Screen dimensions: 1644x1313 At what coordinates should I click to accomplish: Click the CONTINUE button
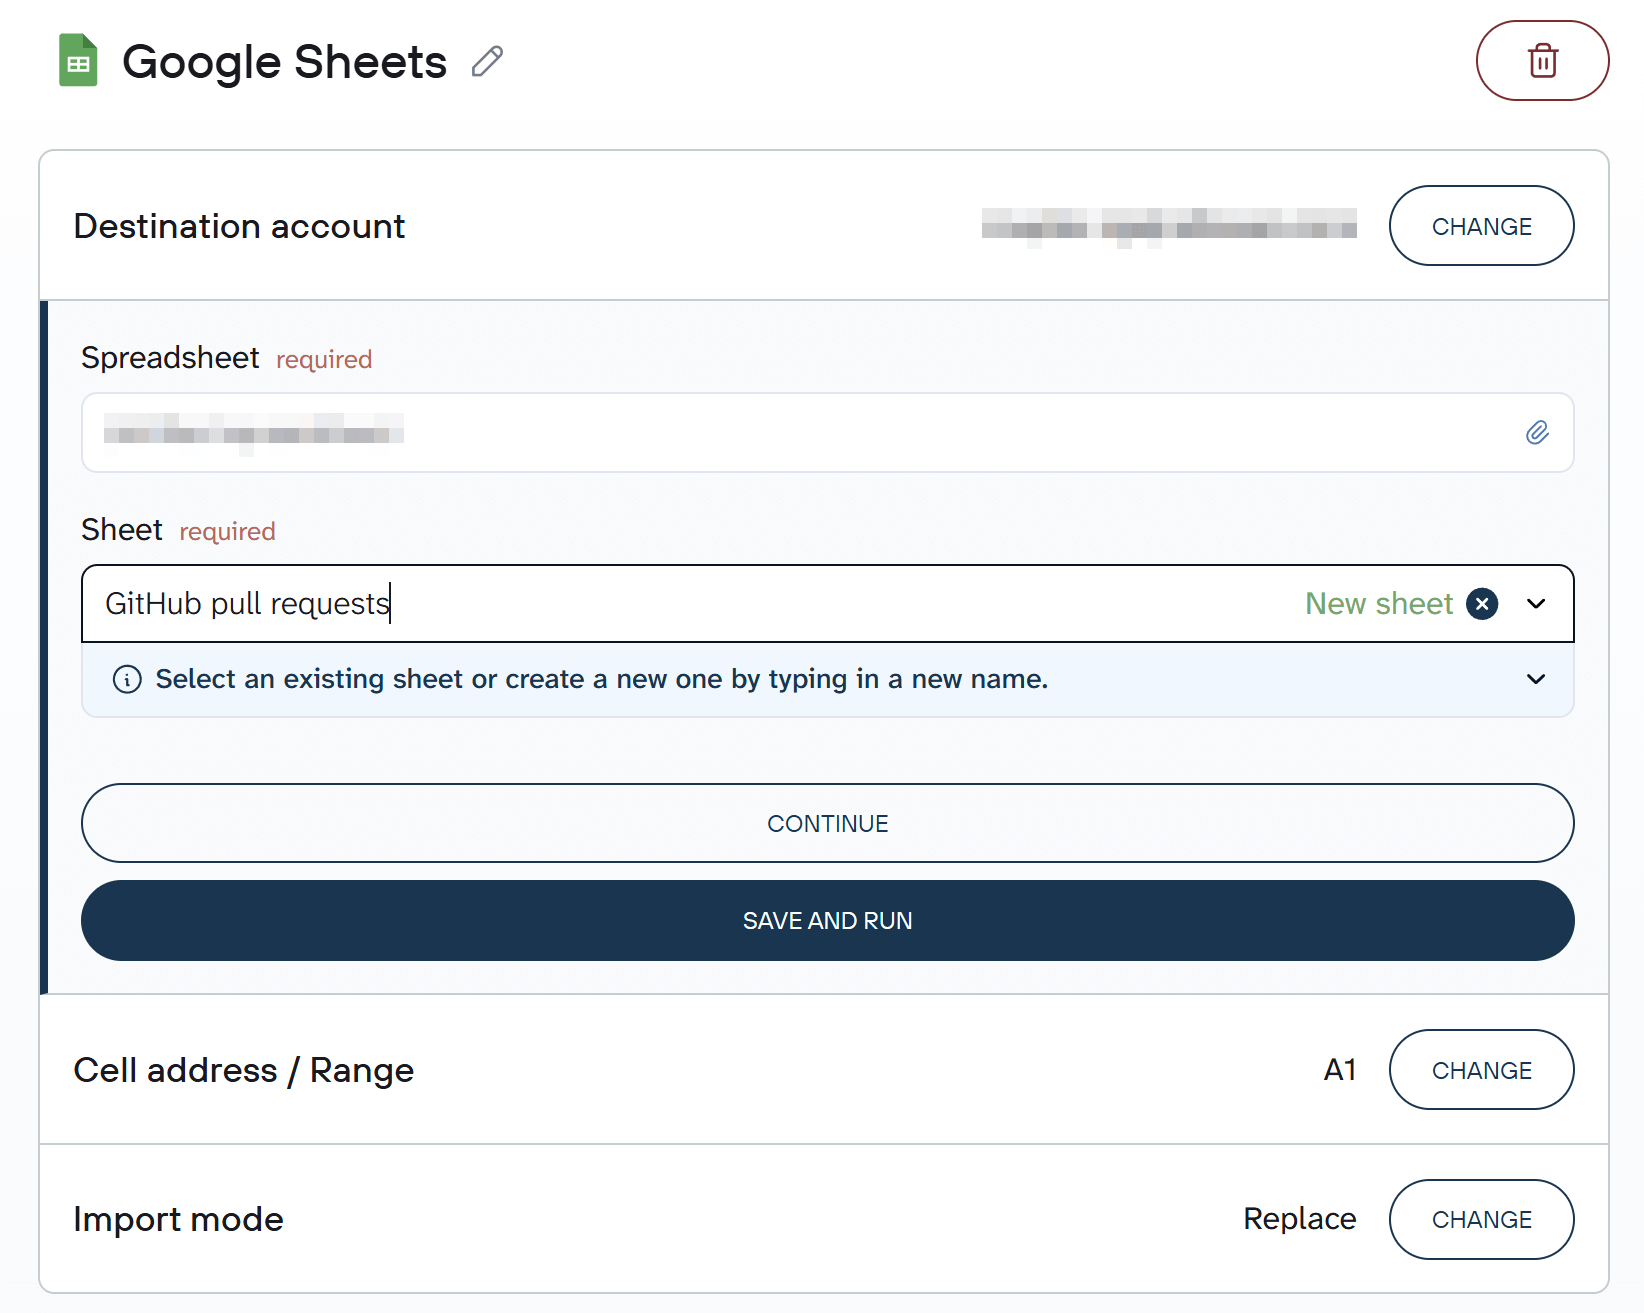point(827,823)
